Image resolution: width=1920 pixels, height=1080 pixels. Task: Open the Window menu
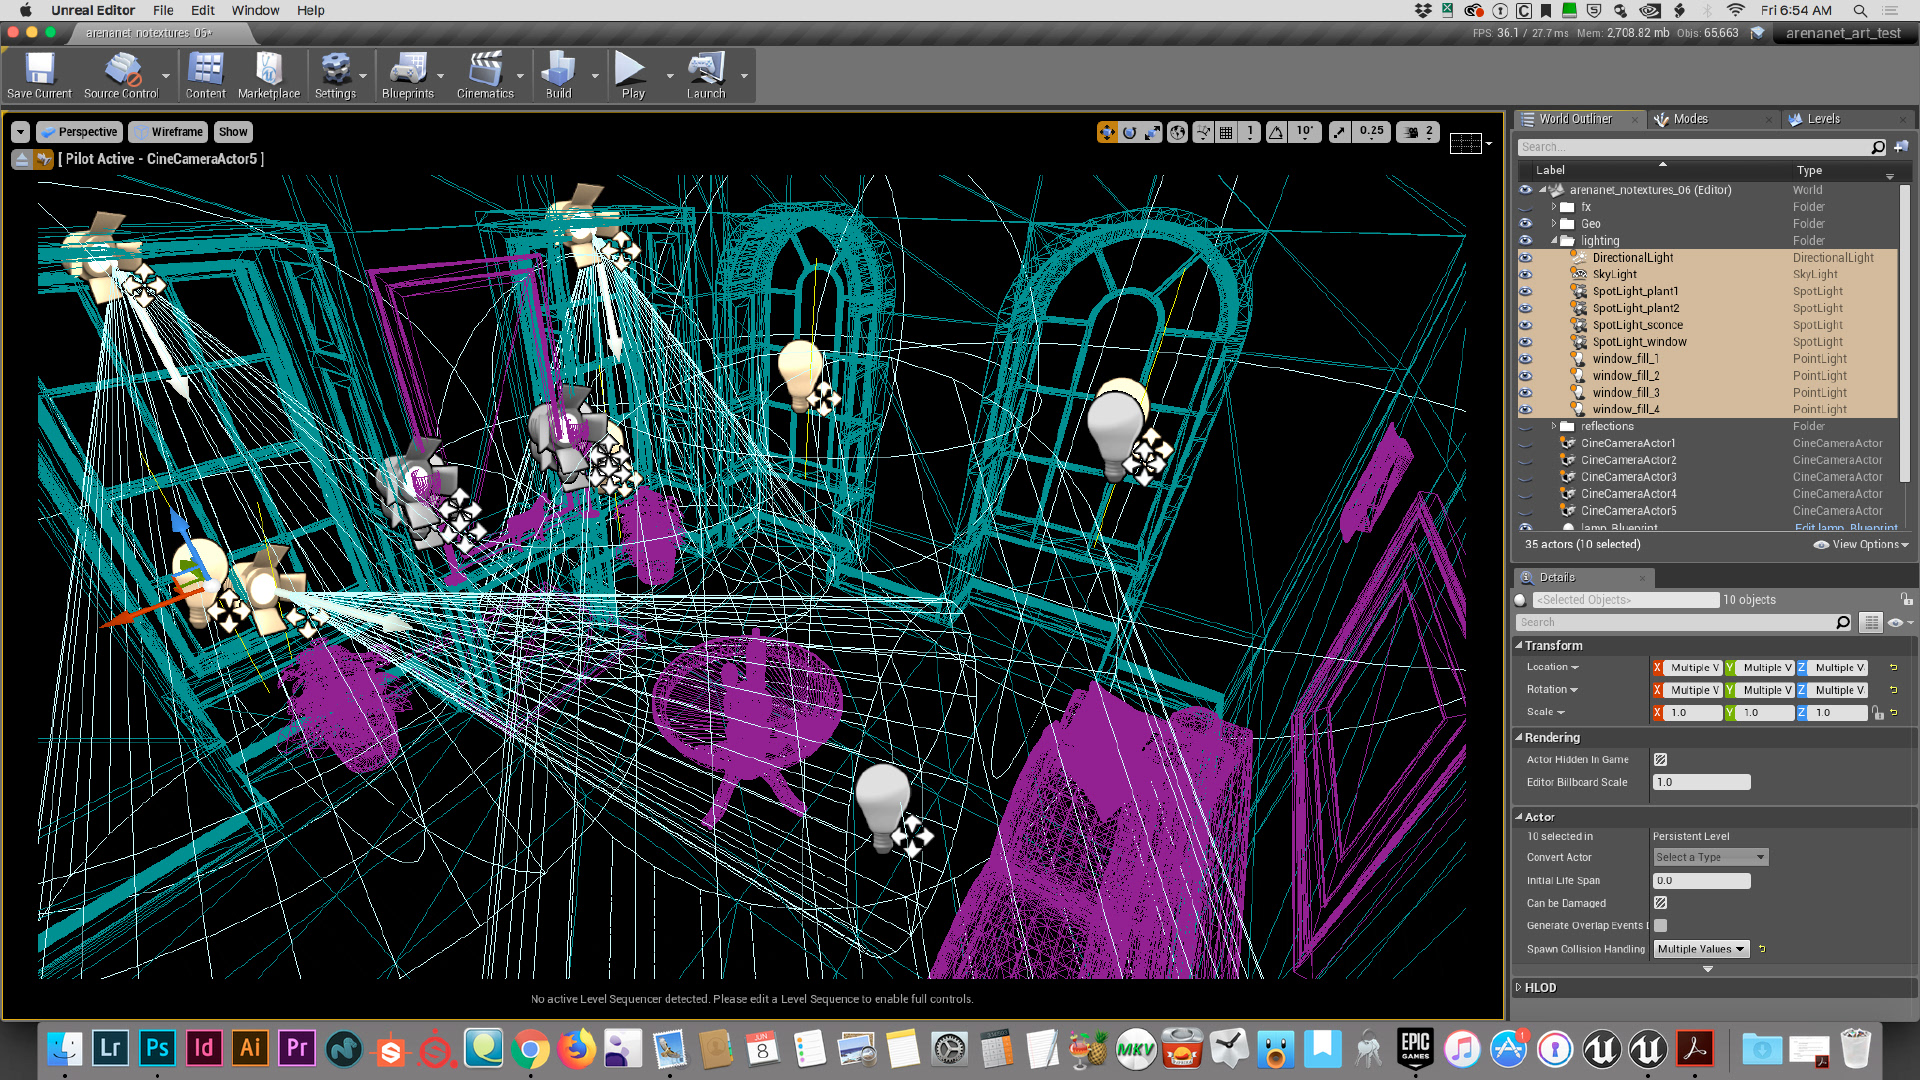click(255, 10)
